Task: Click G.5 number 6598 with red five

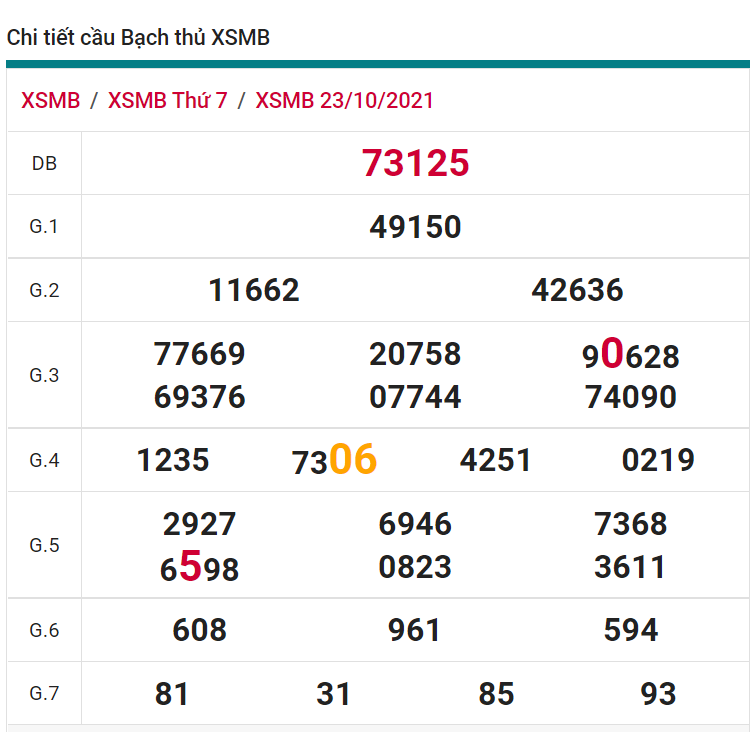Action: click(200, 568)
